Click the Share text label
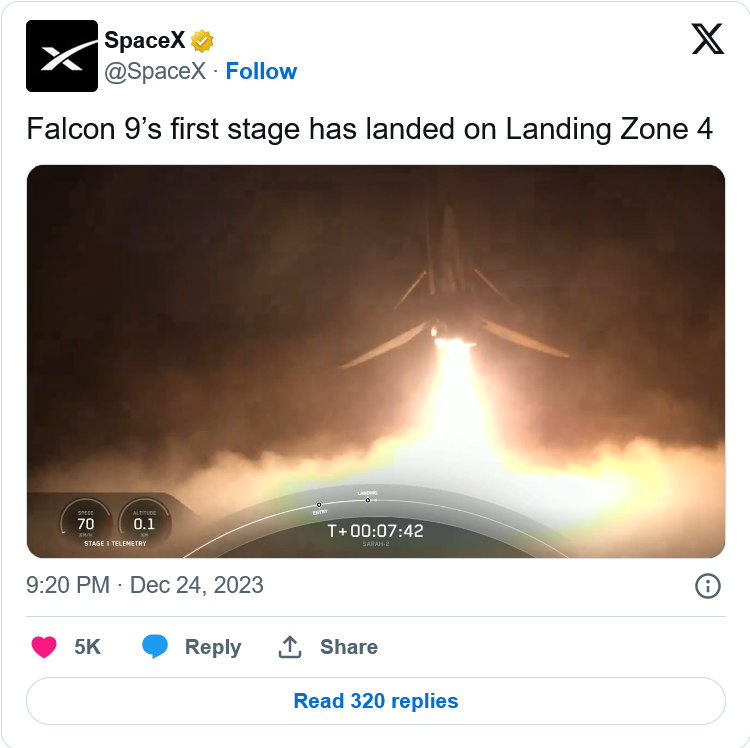Viewport: 750px width, 748px height. point(349,647)
